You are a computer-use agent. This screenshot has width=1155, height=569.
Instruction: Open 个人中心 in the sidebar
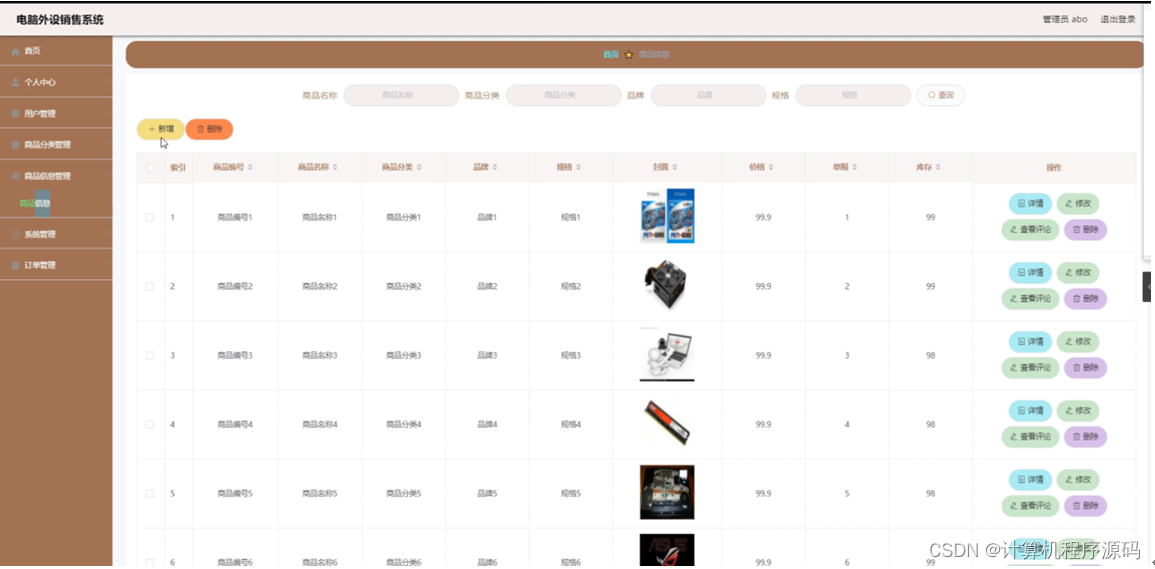coord(56,82)
